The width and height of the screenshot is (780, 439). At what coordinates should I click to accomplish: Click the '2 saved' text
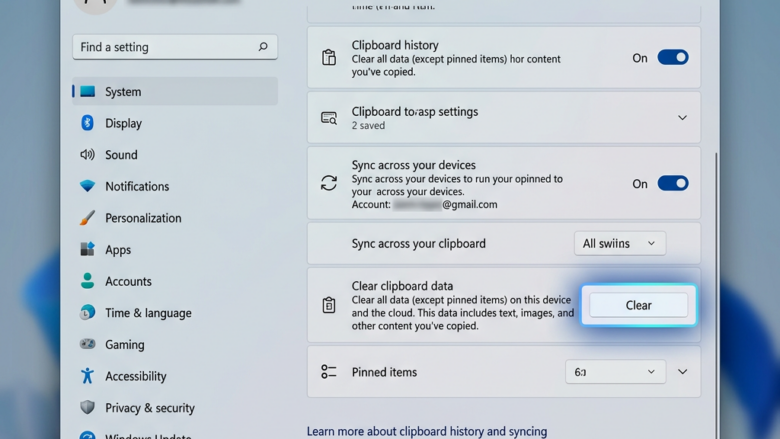pyautogui.click(x=368, y=126)
